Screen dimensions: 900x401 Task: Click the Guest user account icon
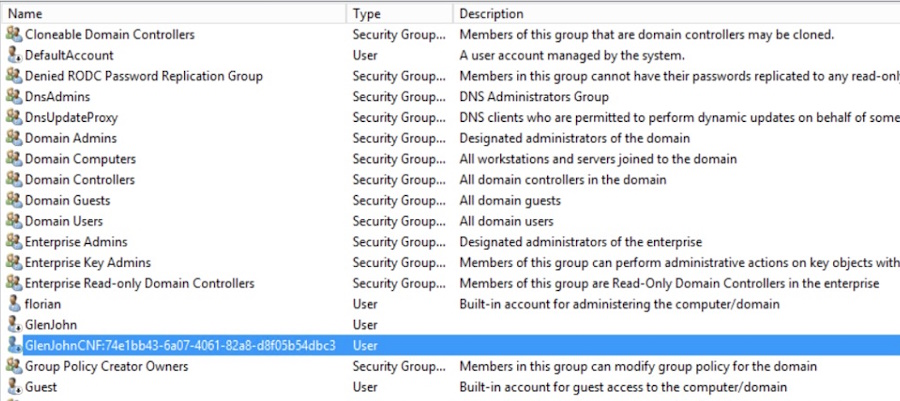[14, 387]
